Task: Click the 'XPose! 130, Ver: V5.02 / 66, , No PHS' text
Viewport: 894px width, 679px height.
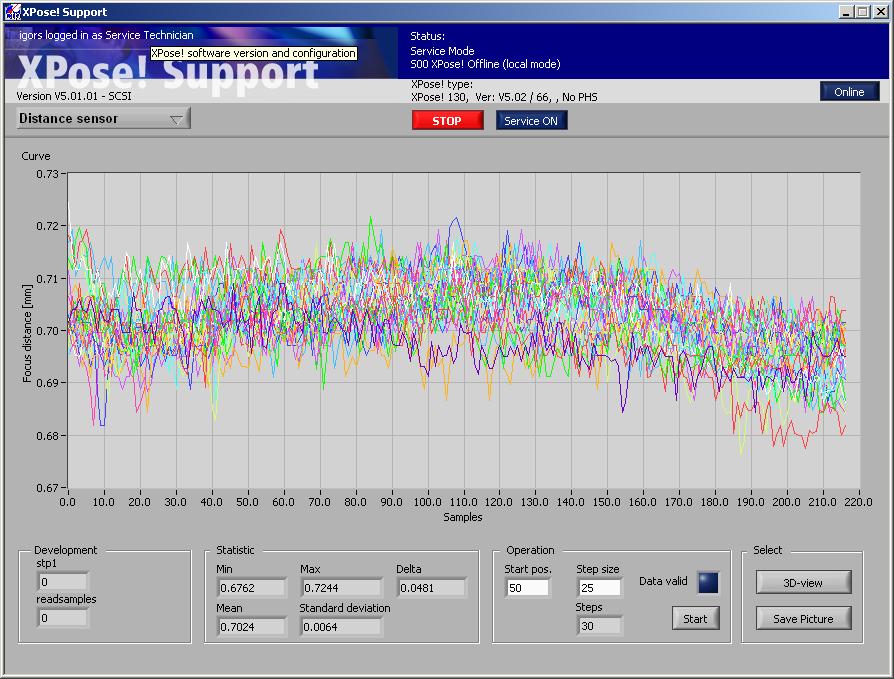Action: pos(504,97)
